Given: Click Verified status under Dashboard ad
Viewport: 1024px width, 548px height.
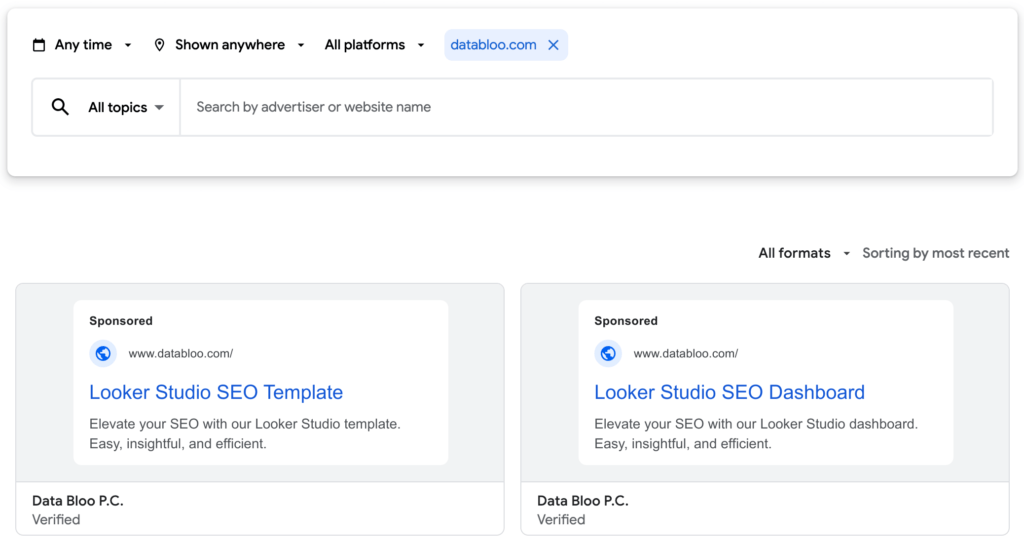Looking at the screenshot, I should pos(561,520).
